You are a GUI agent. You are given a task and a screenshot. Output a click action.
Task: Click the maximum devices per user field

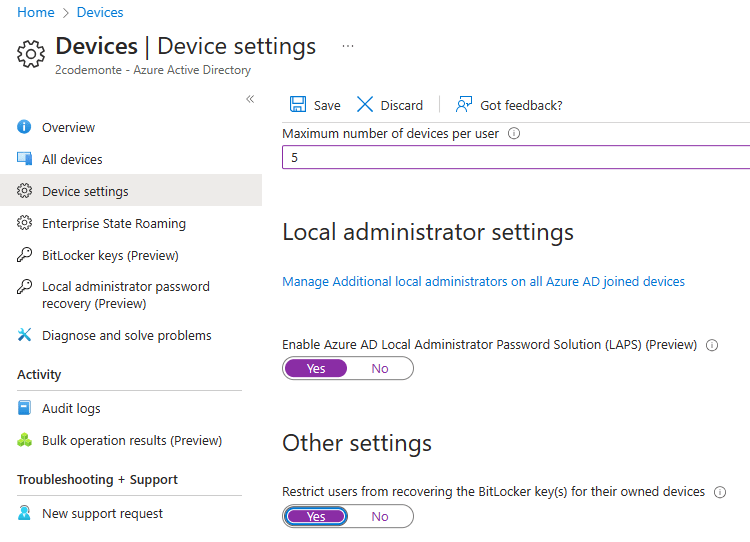coord(515,158)
